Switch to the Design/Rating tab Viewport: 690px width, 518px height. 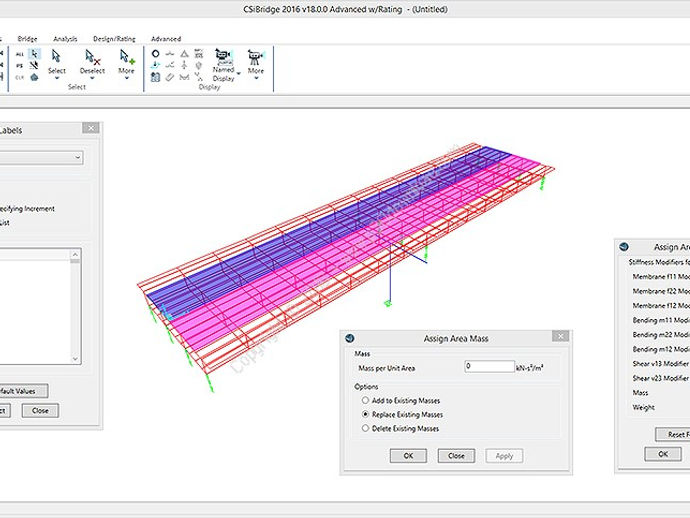pos(114,39)
